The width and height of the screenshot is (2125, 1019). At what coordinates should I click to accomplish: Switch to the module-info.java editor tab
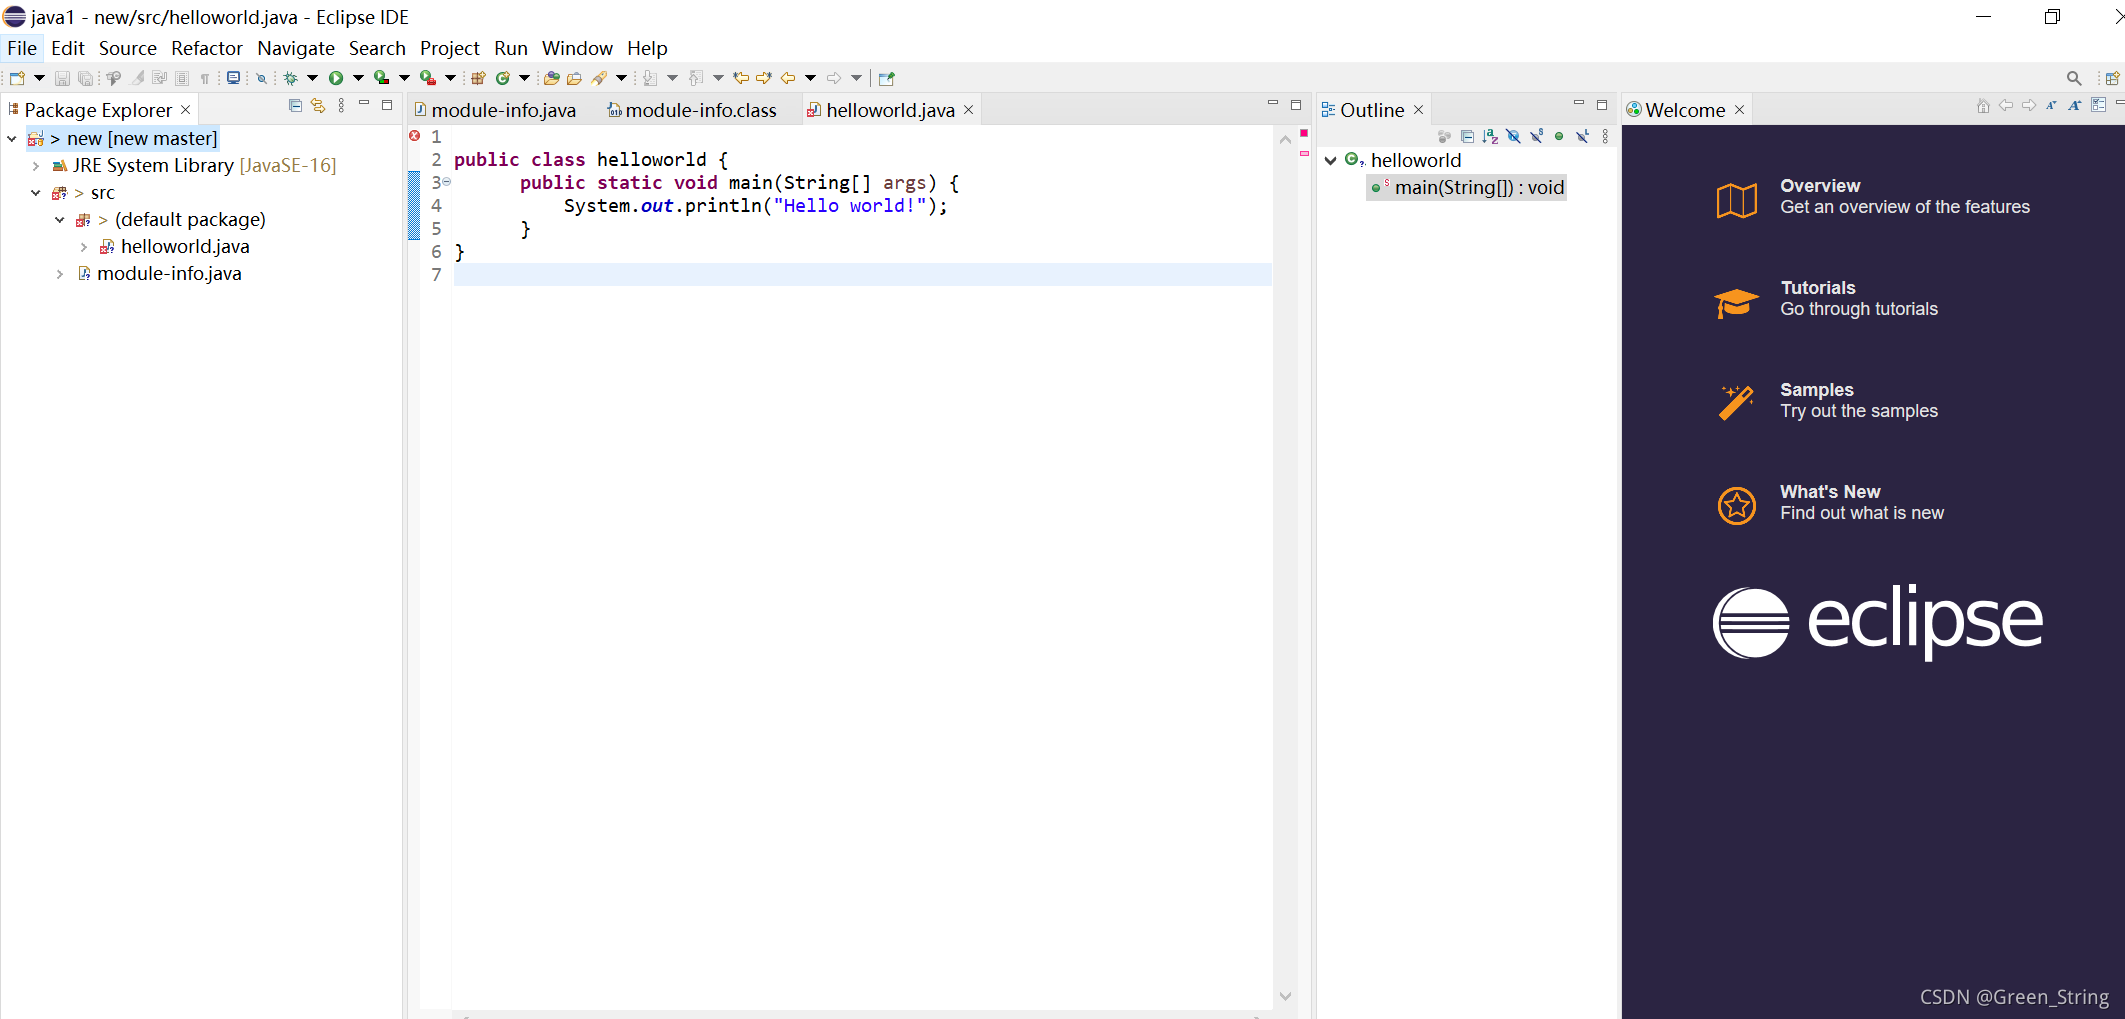tap(503, 110)
